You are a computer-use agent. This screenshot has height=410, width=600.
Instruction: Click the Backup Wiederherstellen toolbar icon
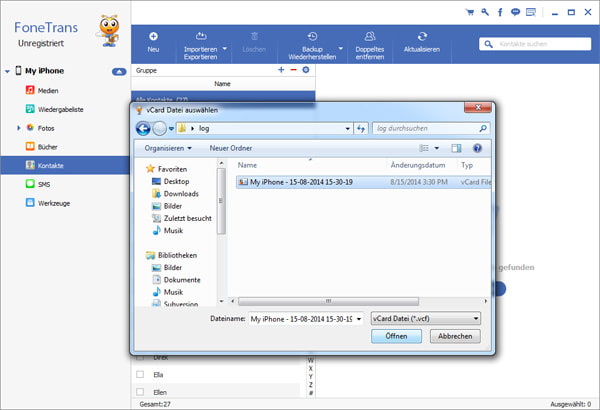coord(312,36)
